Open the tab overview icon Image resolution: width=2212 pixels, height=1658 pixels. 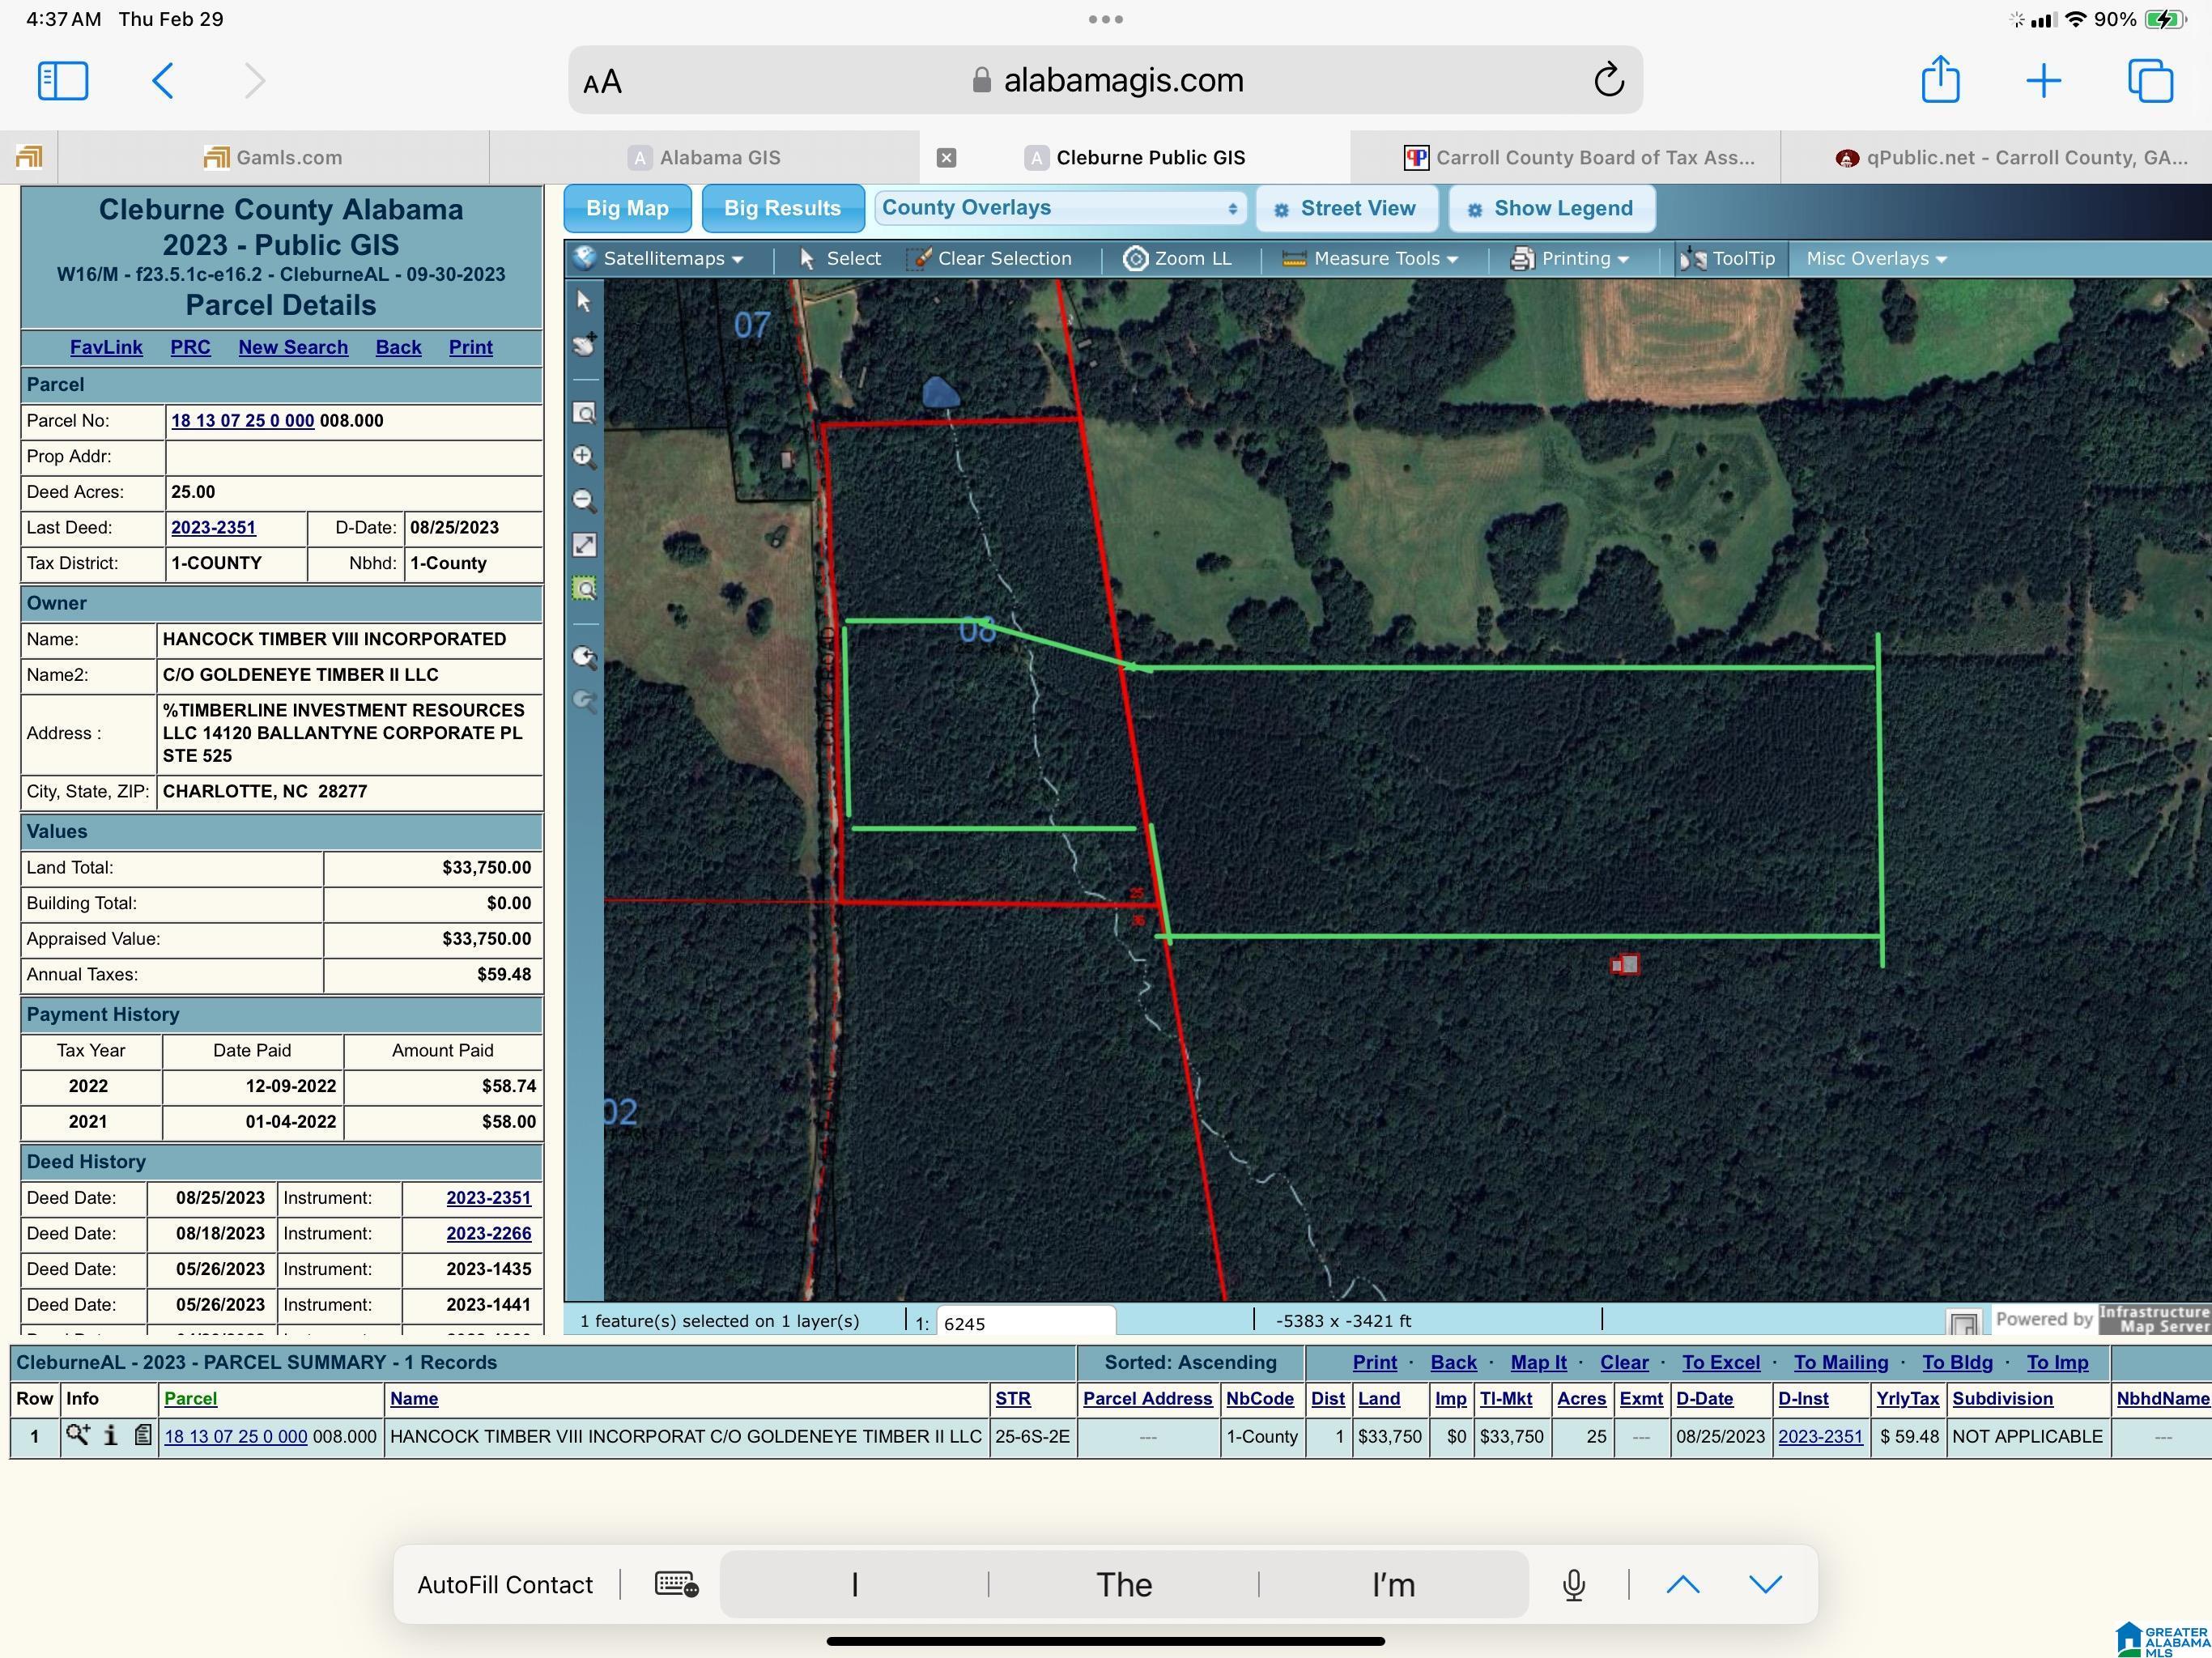pos(2151,80)
